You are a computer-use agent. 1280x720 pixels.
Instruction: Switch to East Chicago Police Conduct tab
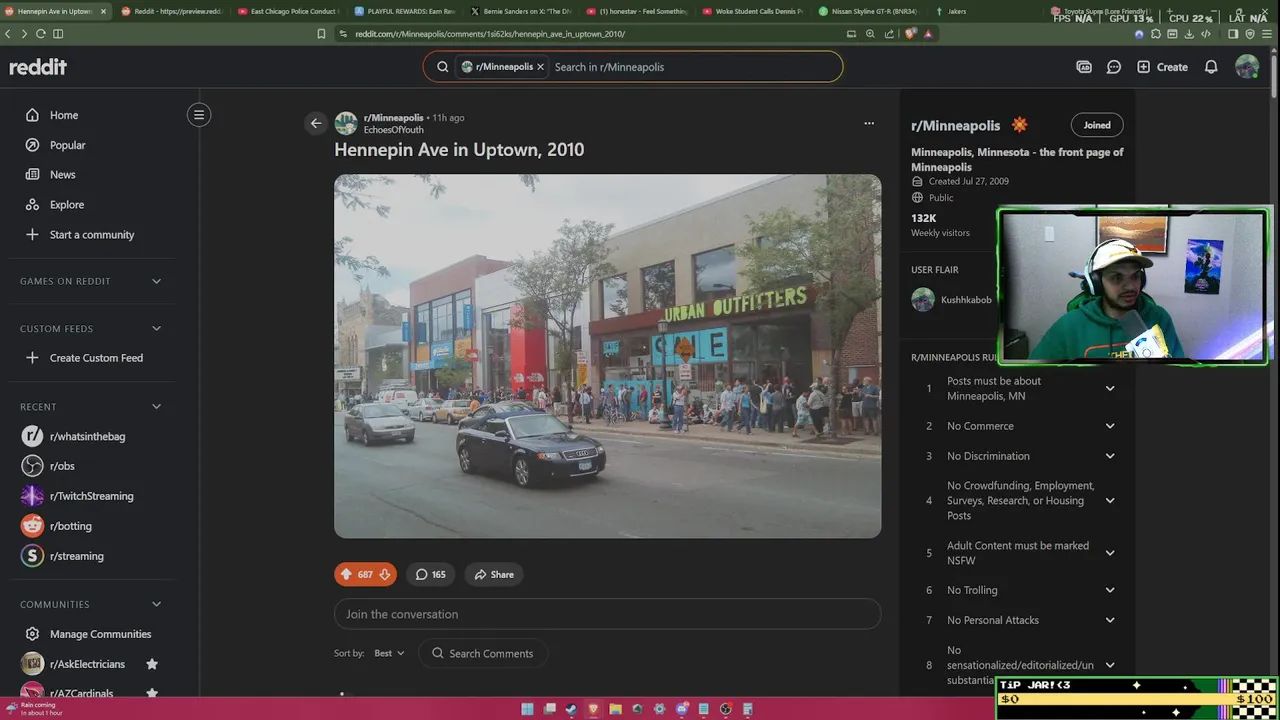287,11
